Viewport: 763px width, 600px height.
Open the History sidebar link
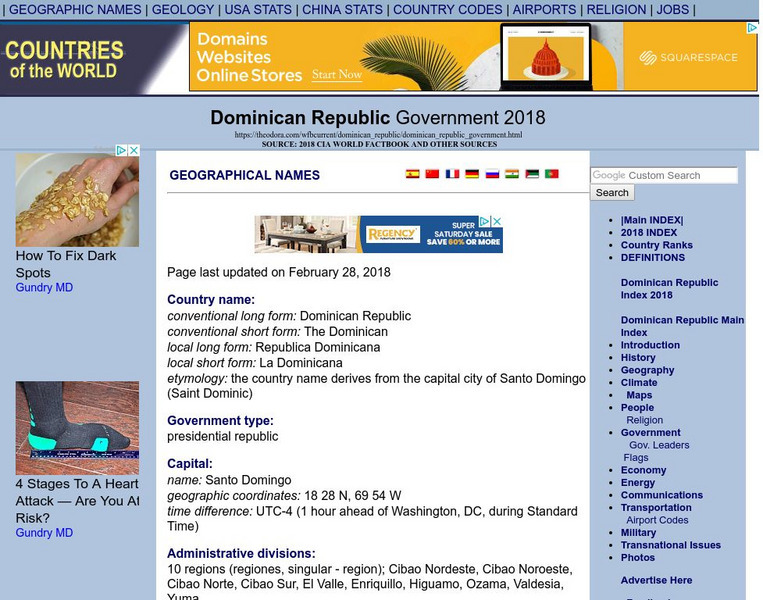(x=638, y=358)
